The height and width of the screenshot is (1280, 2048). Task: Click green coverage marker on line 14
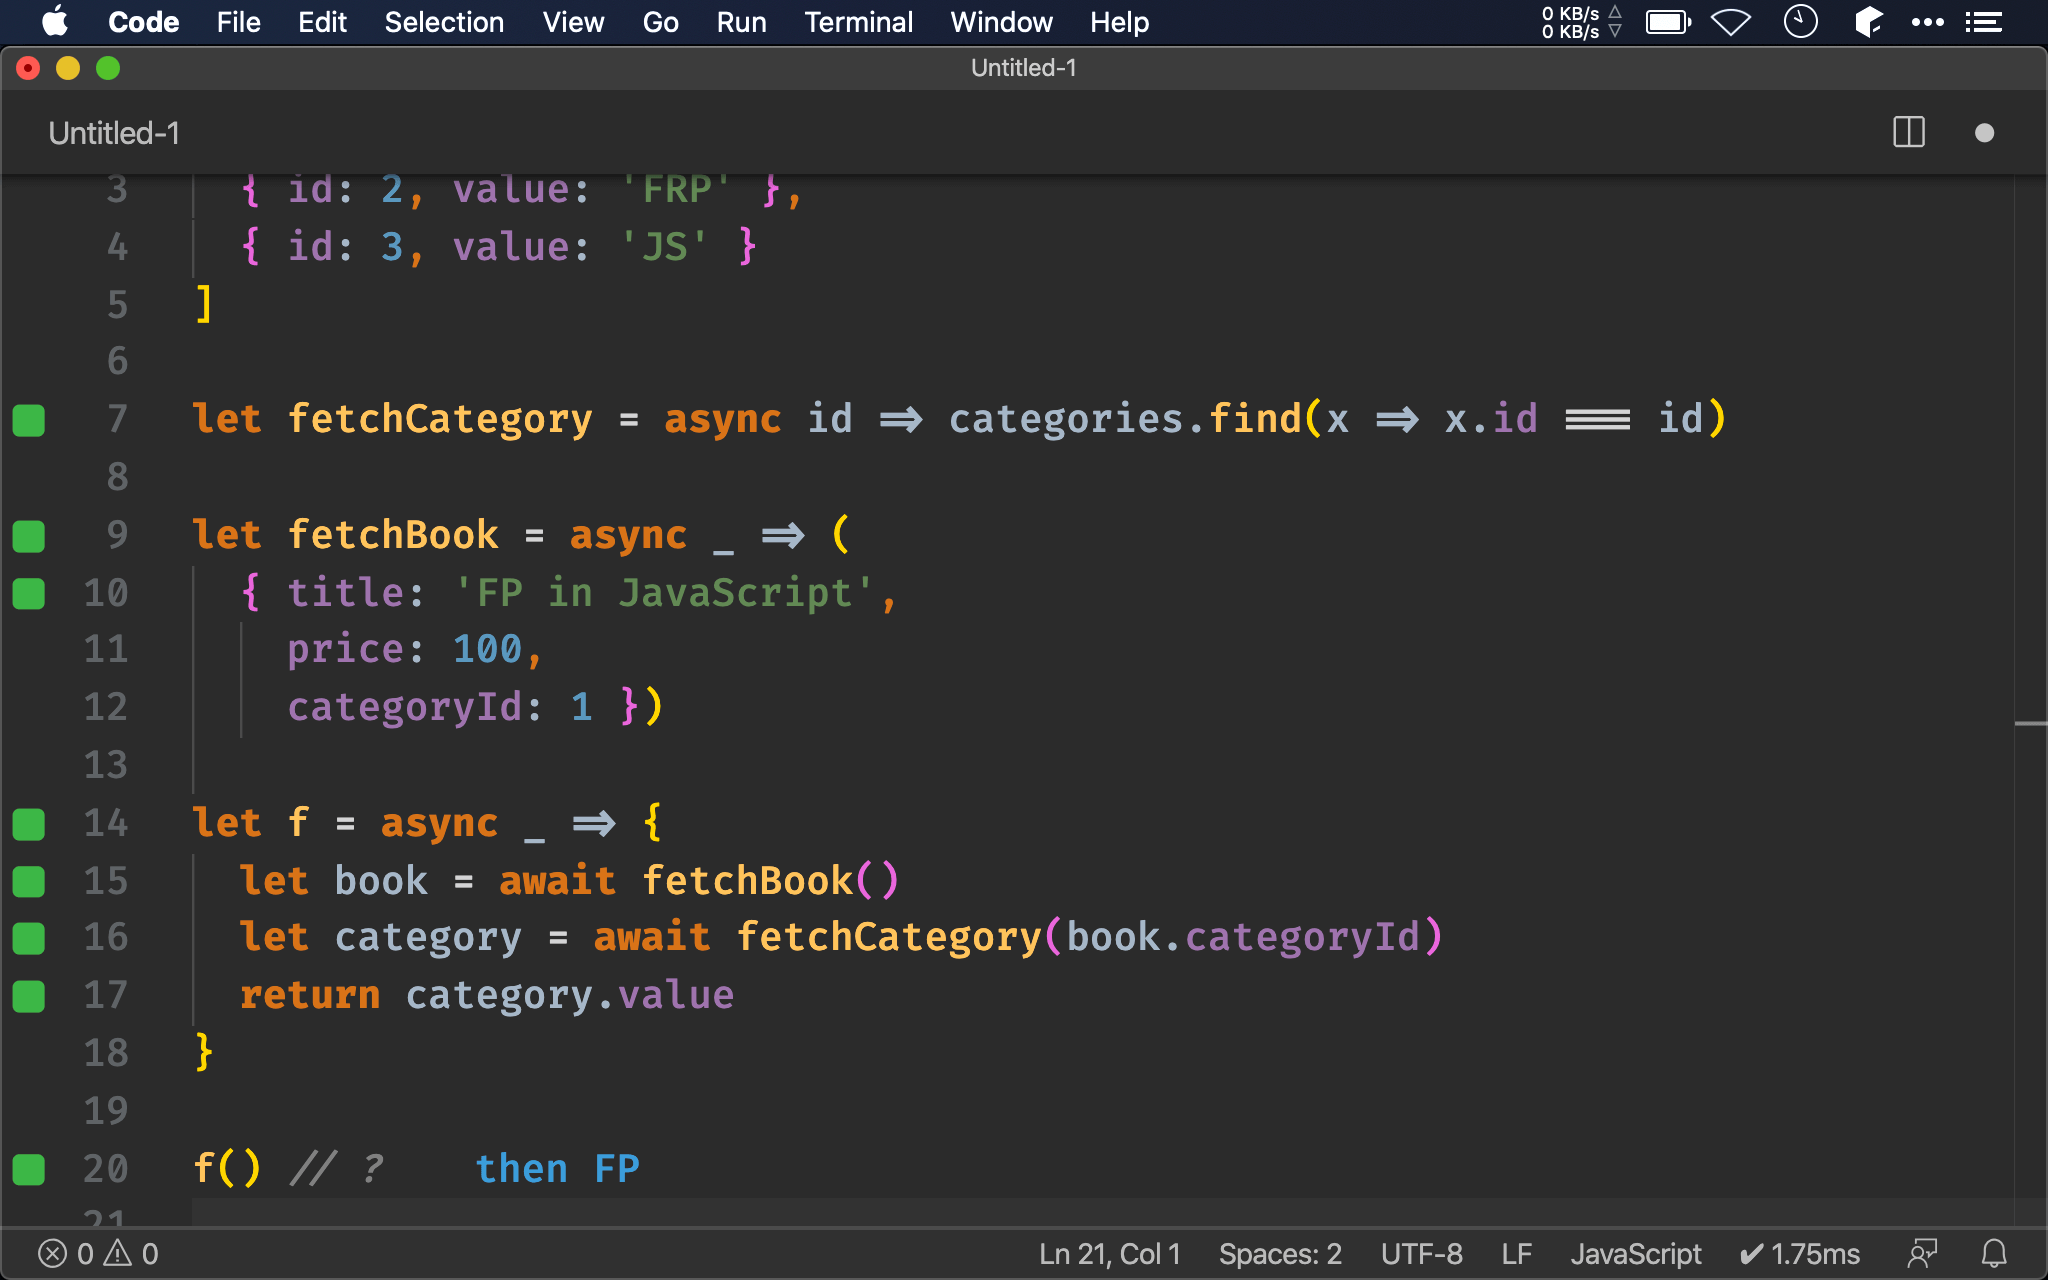(x=29, y=824)
